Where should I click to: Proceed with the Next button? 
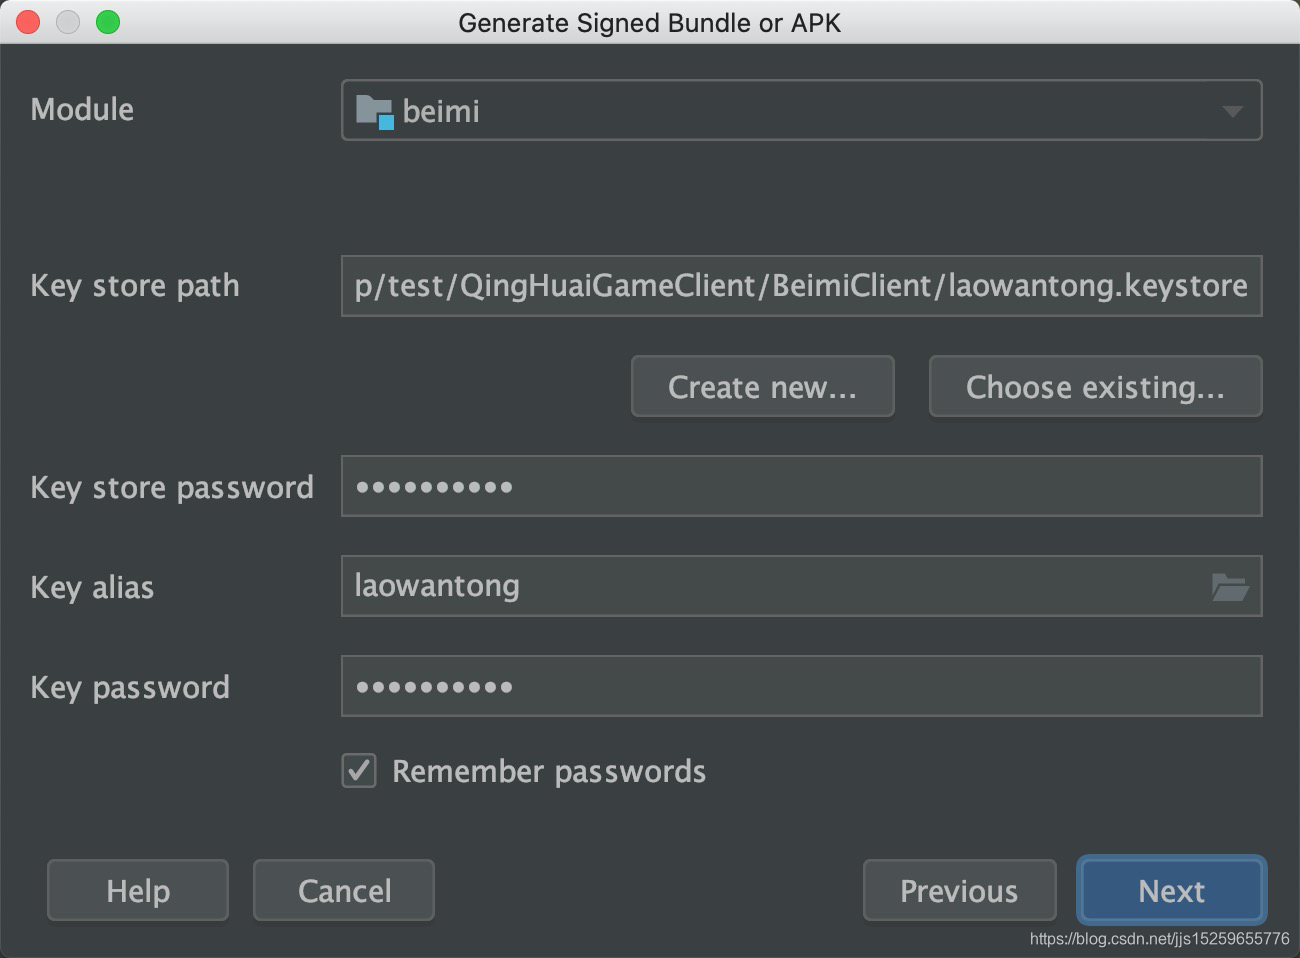coord(1172,890)
